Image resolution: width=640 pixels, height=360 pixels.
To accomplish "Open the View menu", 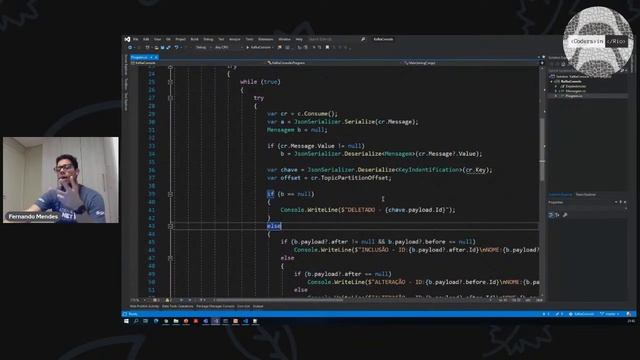I will [158, 39].
